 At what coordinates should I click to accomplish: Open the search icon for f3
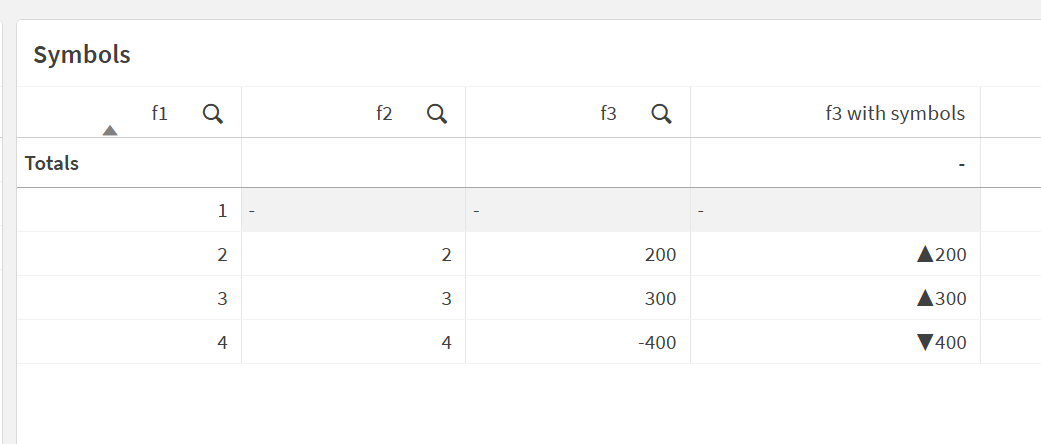point(661,114)
